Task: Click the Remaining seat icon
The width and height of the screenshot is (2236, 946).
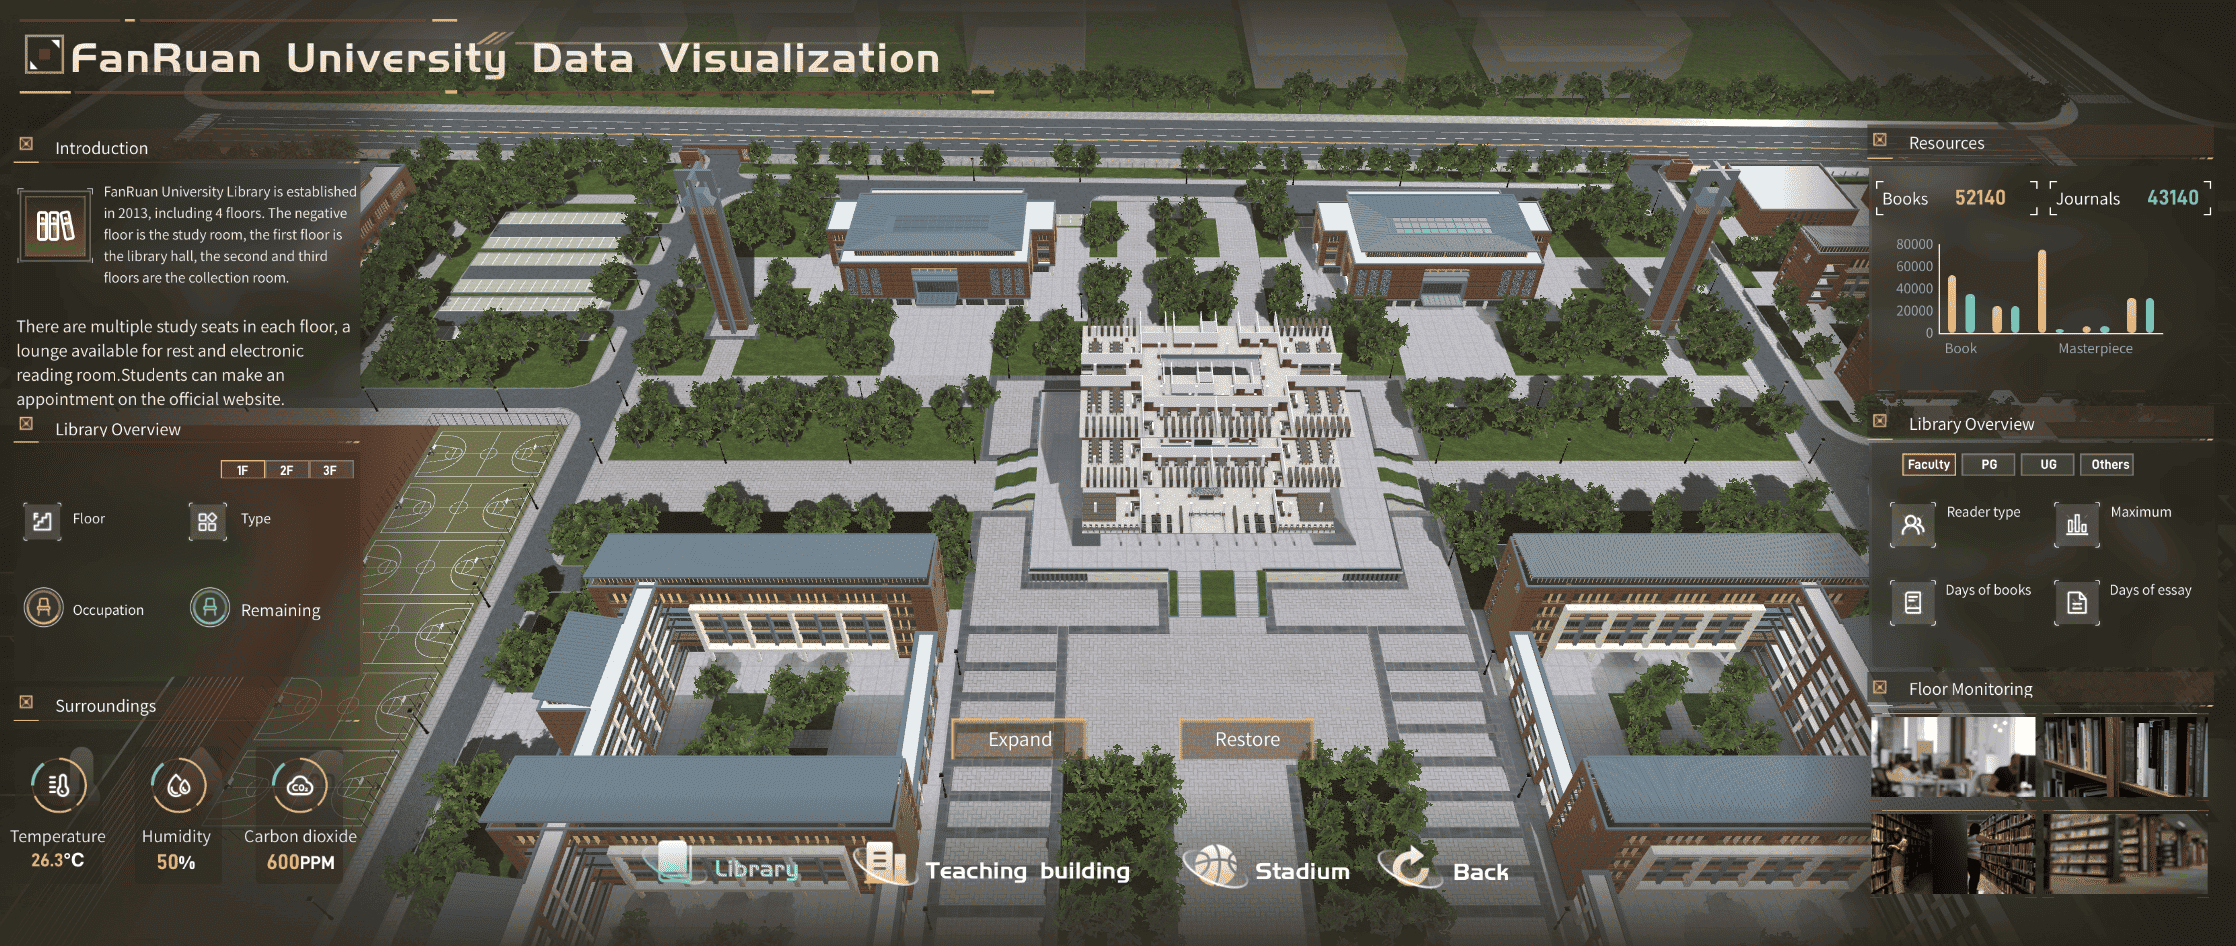Action: (x=210, y=607)
